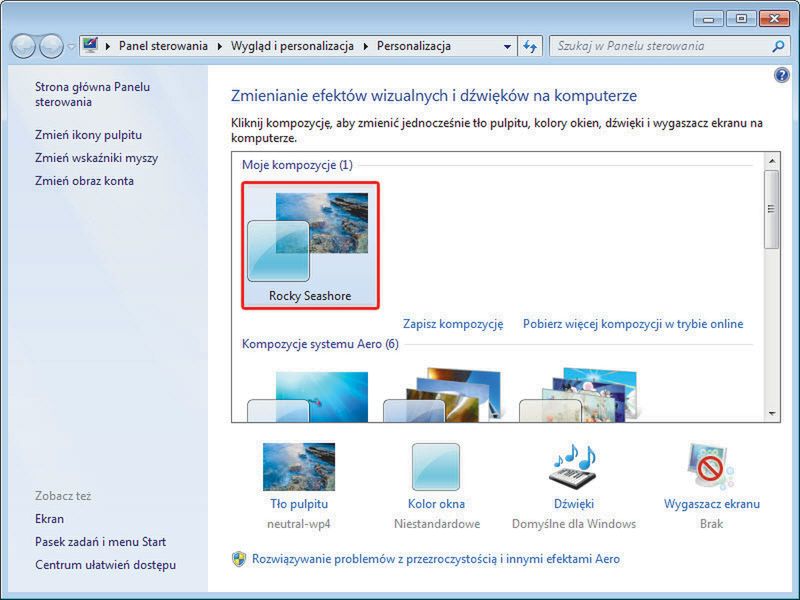Screen dimensions: 800x600
Task: Open Centrum ułatwień dostępu link
Action: tap(105, 565)
